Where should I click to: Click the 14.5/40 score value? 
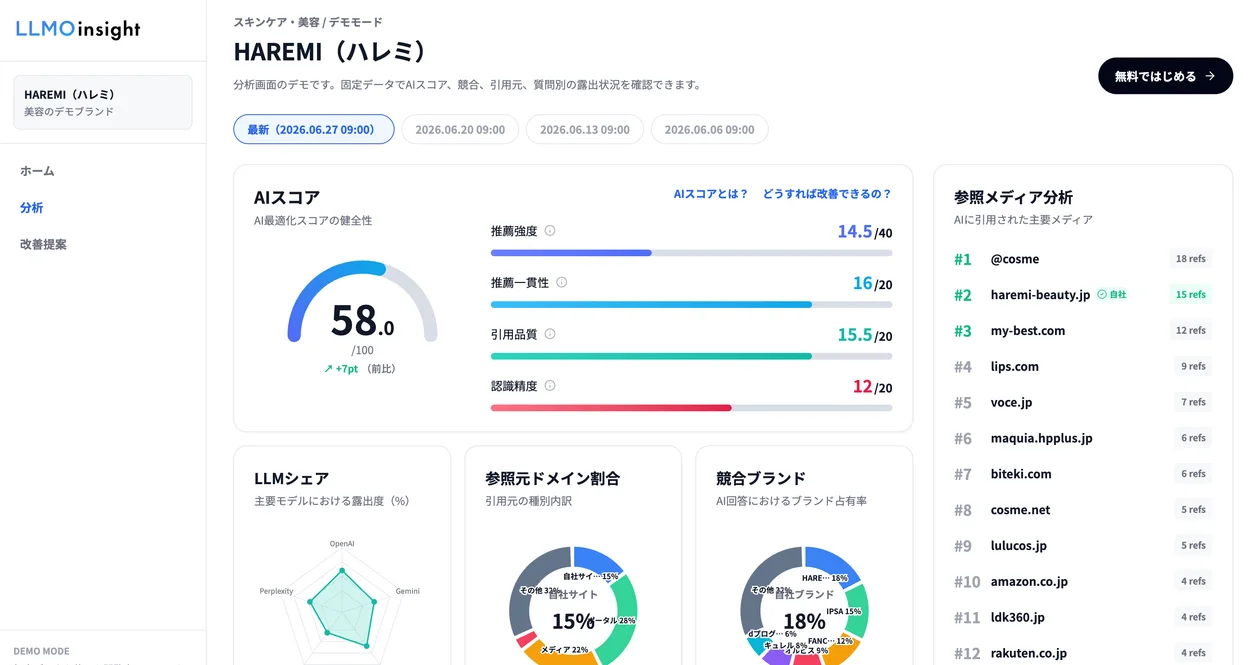coord(865,232)
